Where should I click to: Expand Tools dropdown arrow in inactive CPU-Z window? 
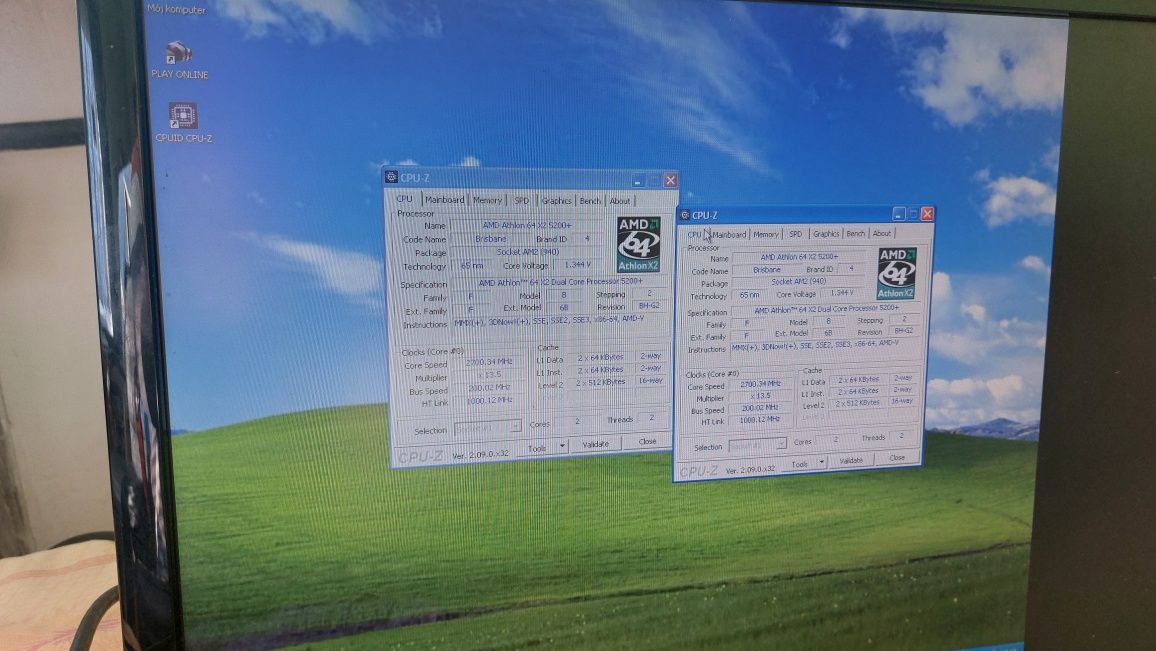click(x=563, y=446)
